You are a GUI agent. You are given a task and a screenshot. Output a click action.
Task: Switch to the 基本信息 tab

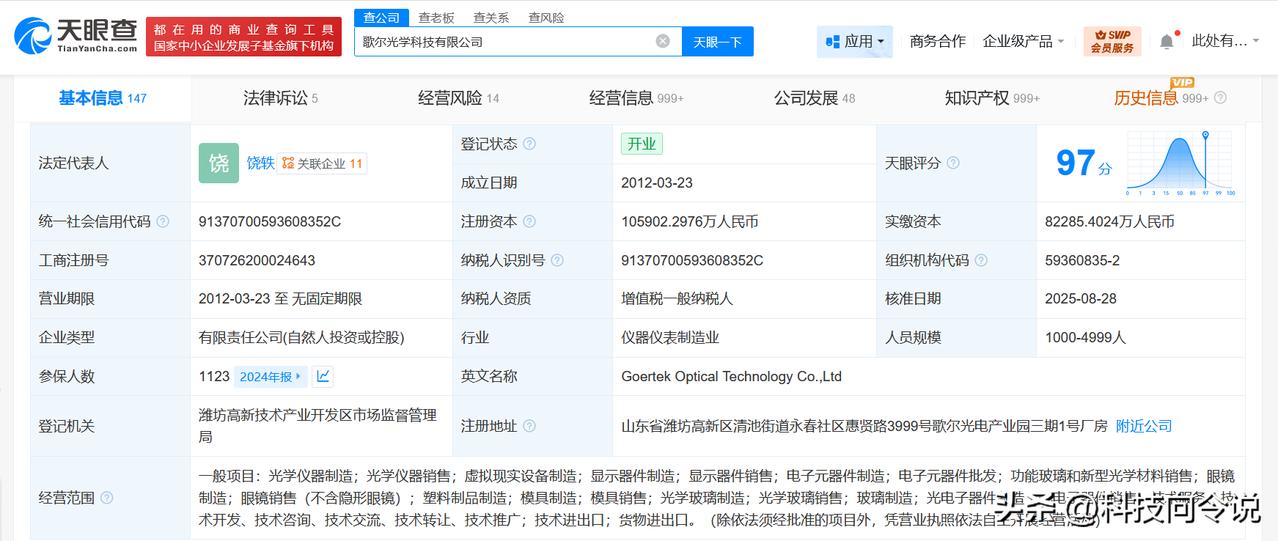tap(102, 98)
